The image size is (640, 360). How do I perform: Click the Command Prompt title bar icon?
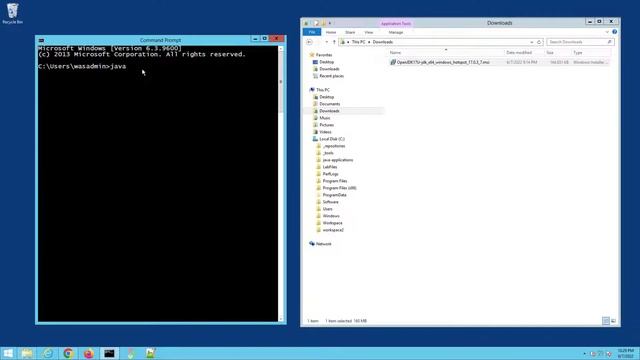tap(41, 40)
